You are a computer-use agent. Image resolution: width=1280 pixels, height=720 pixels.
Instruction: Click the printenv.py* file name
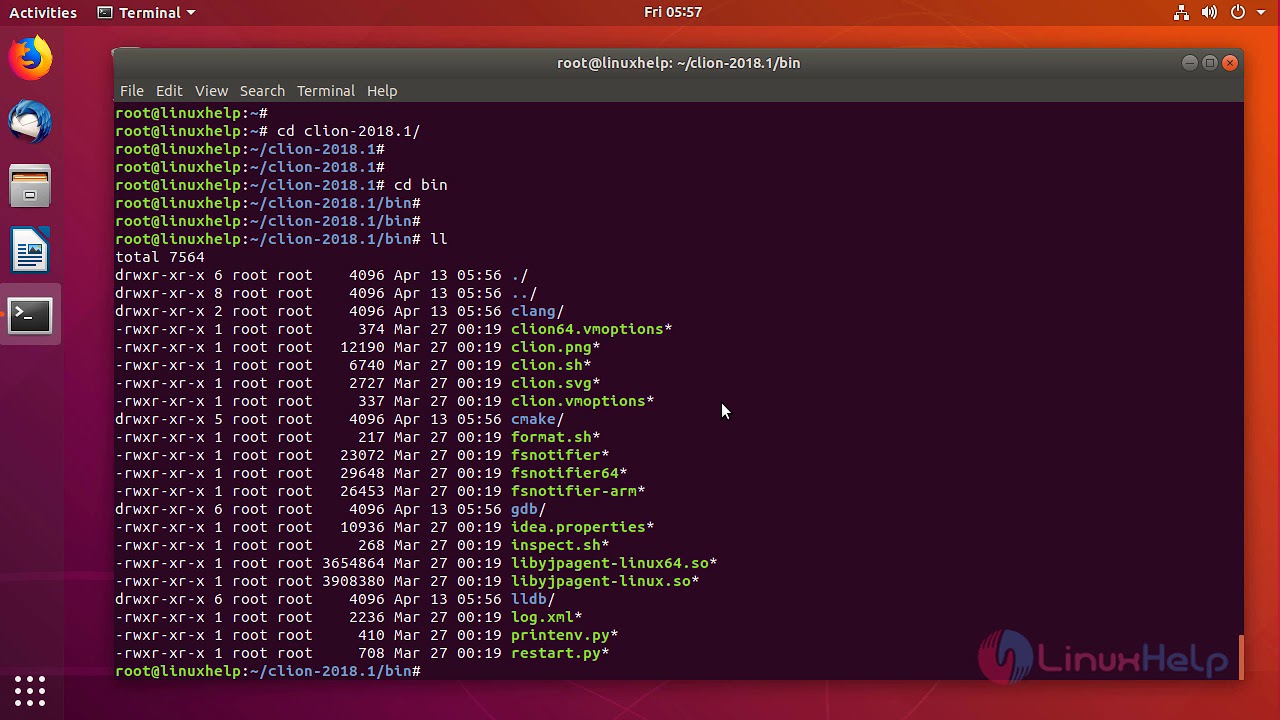(565, 635)
